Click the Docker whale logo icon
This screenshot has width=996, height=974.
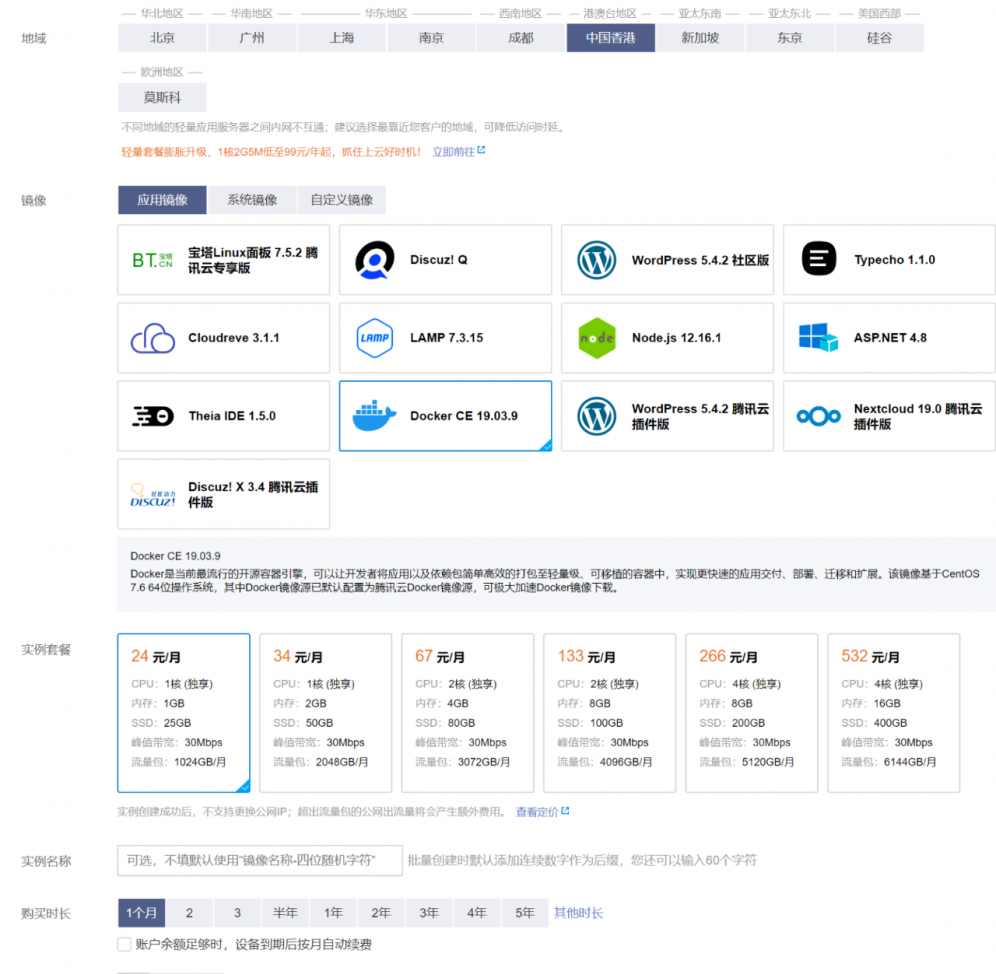pos(374,416)
